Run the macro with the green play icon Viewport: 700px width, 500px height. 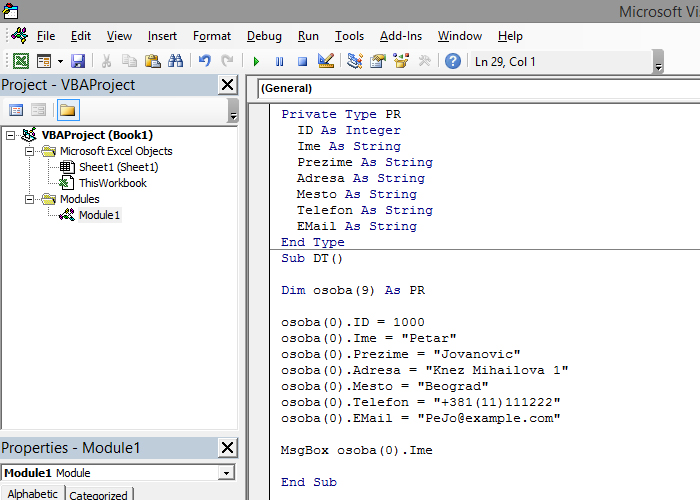(256, 62)
